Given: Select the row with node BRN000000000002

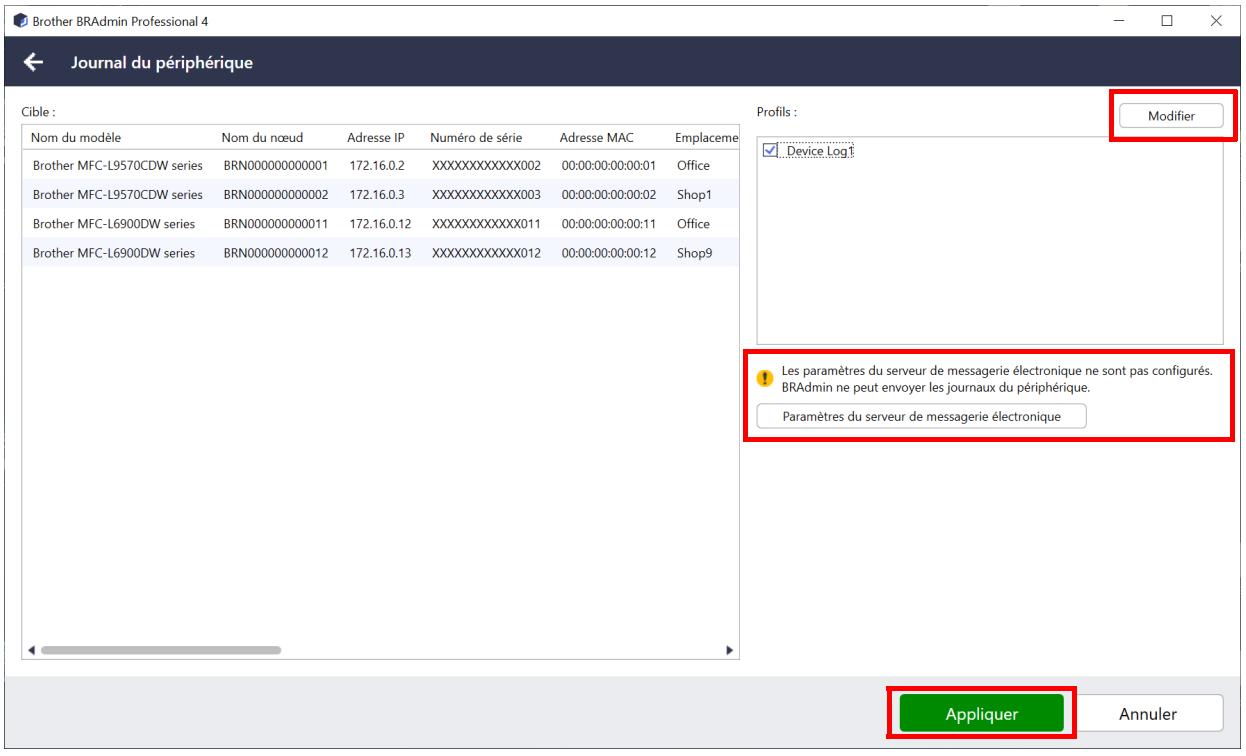Looking at the screenshot, I should 381,195.
